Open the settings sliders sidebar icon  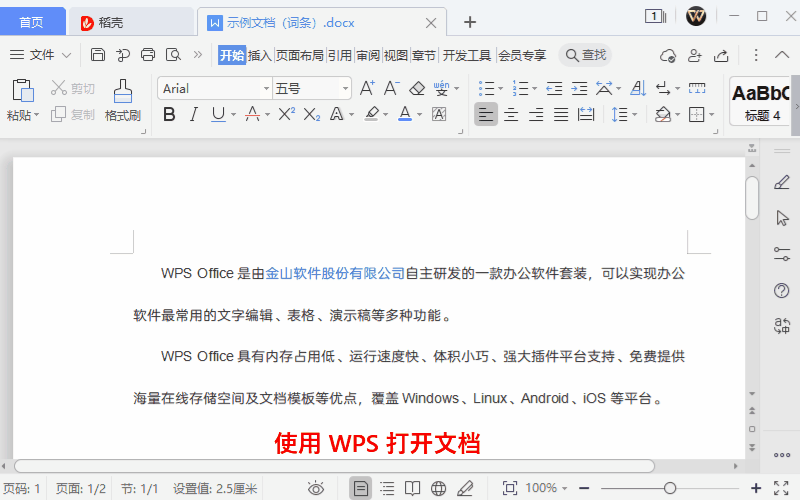[x=782, y=254]
